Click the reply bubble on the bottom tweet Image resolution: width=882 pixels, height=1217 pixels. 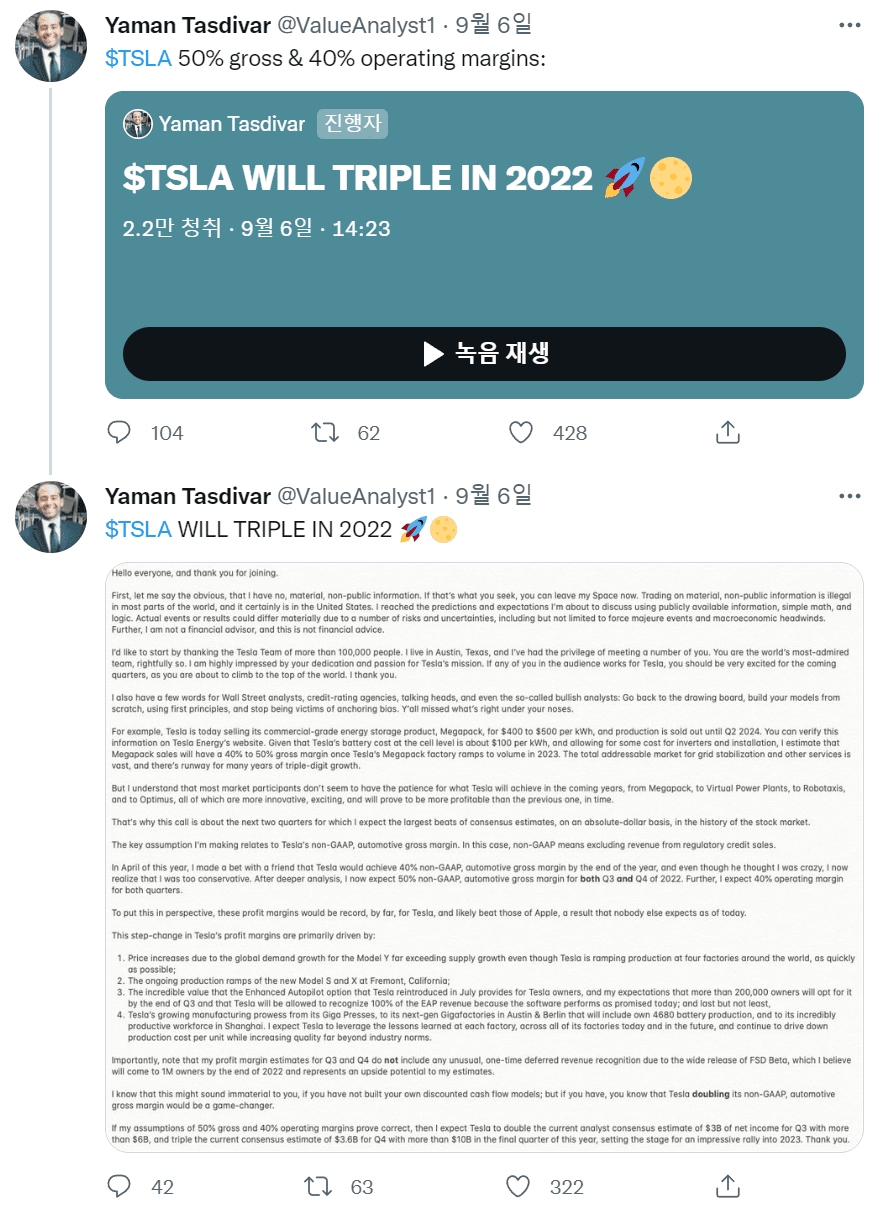(x=119, y=1186)
